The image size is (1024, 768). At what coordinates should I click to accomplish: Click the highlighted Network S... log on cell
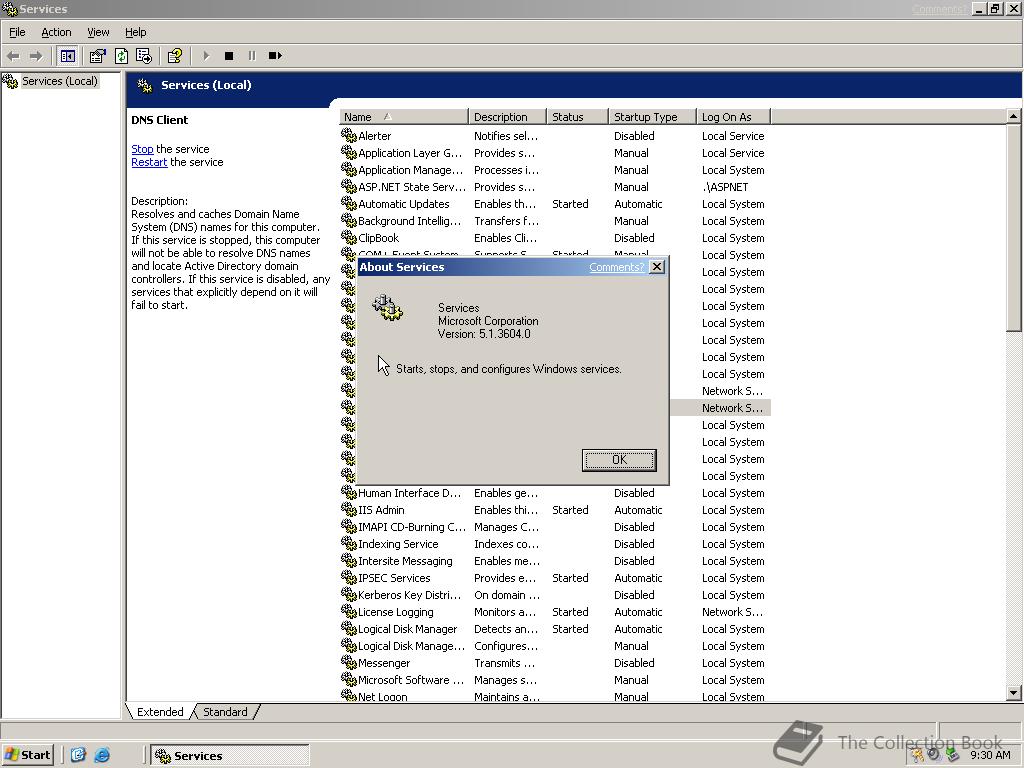(x=732, y=408)
